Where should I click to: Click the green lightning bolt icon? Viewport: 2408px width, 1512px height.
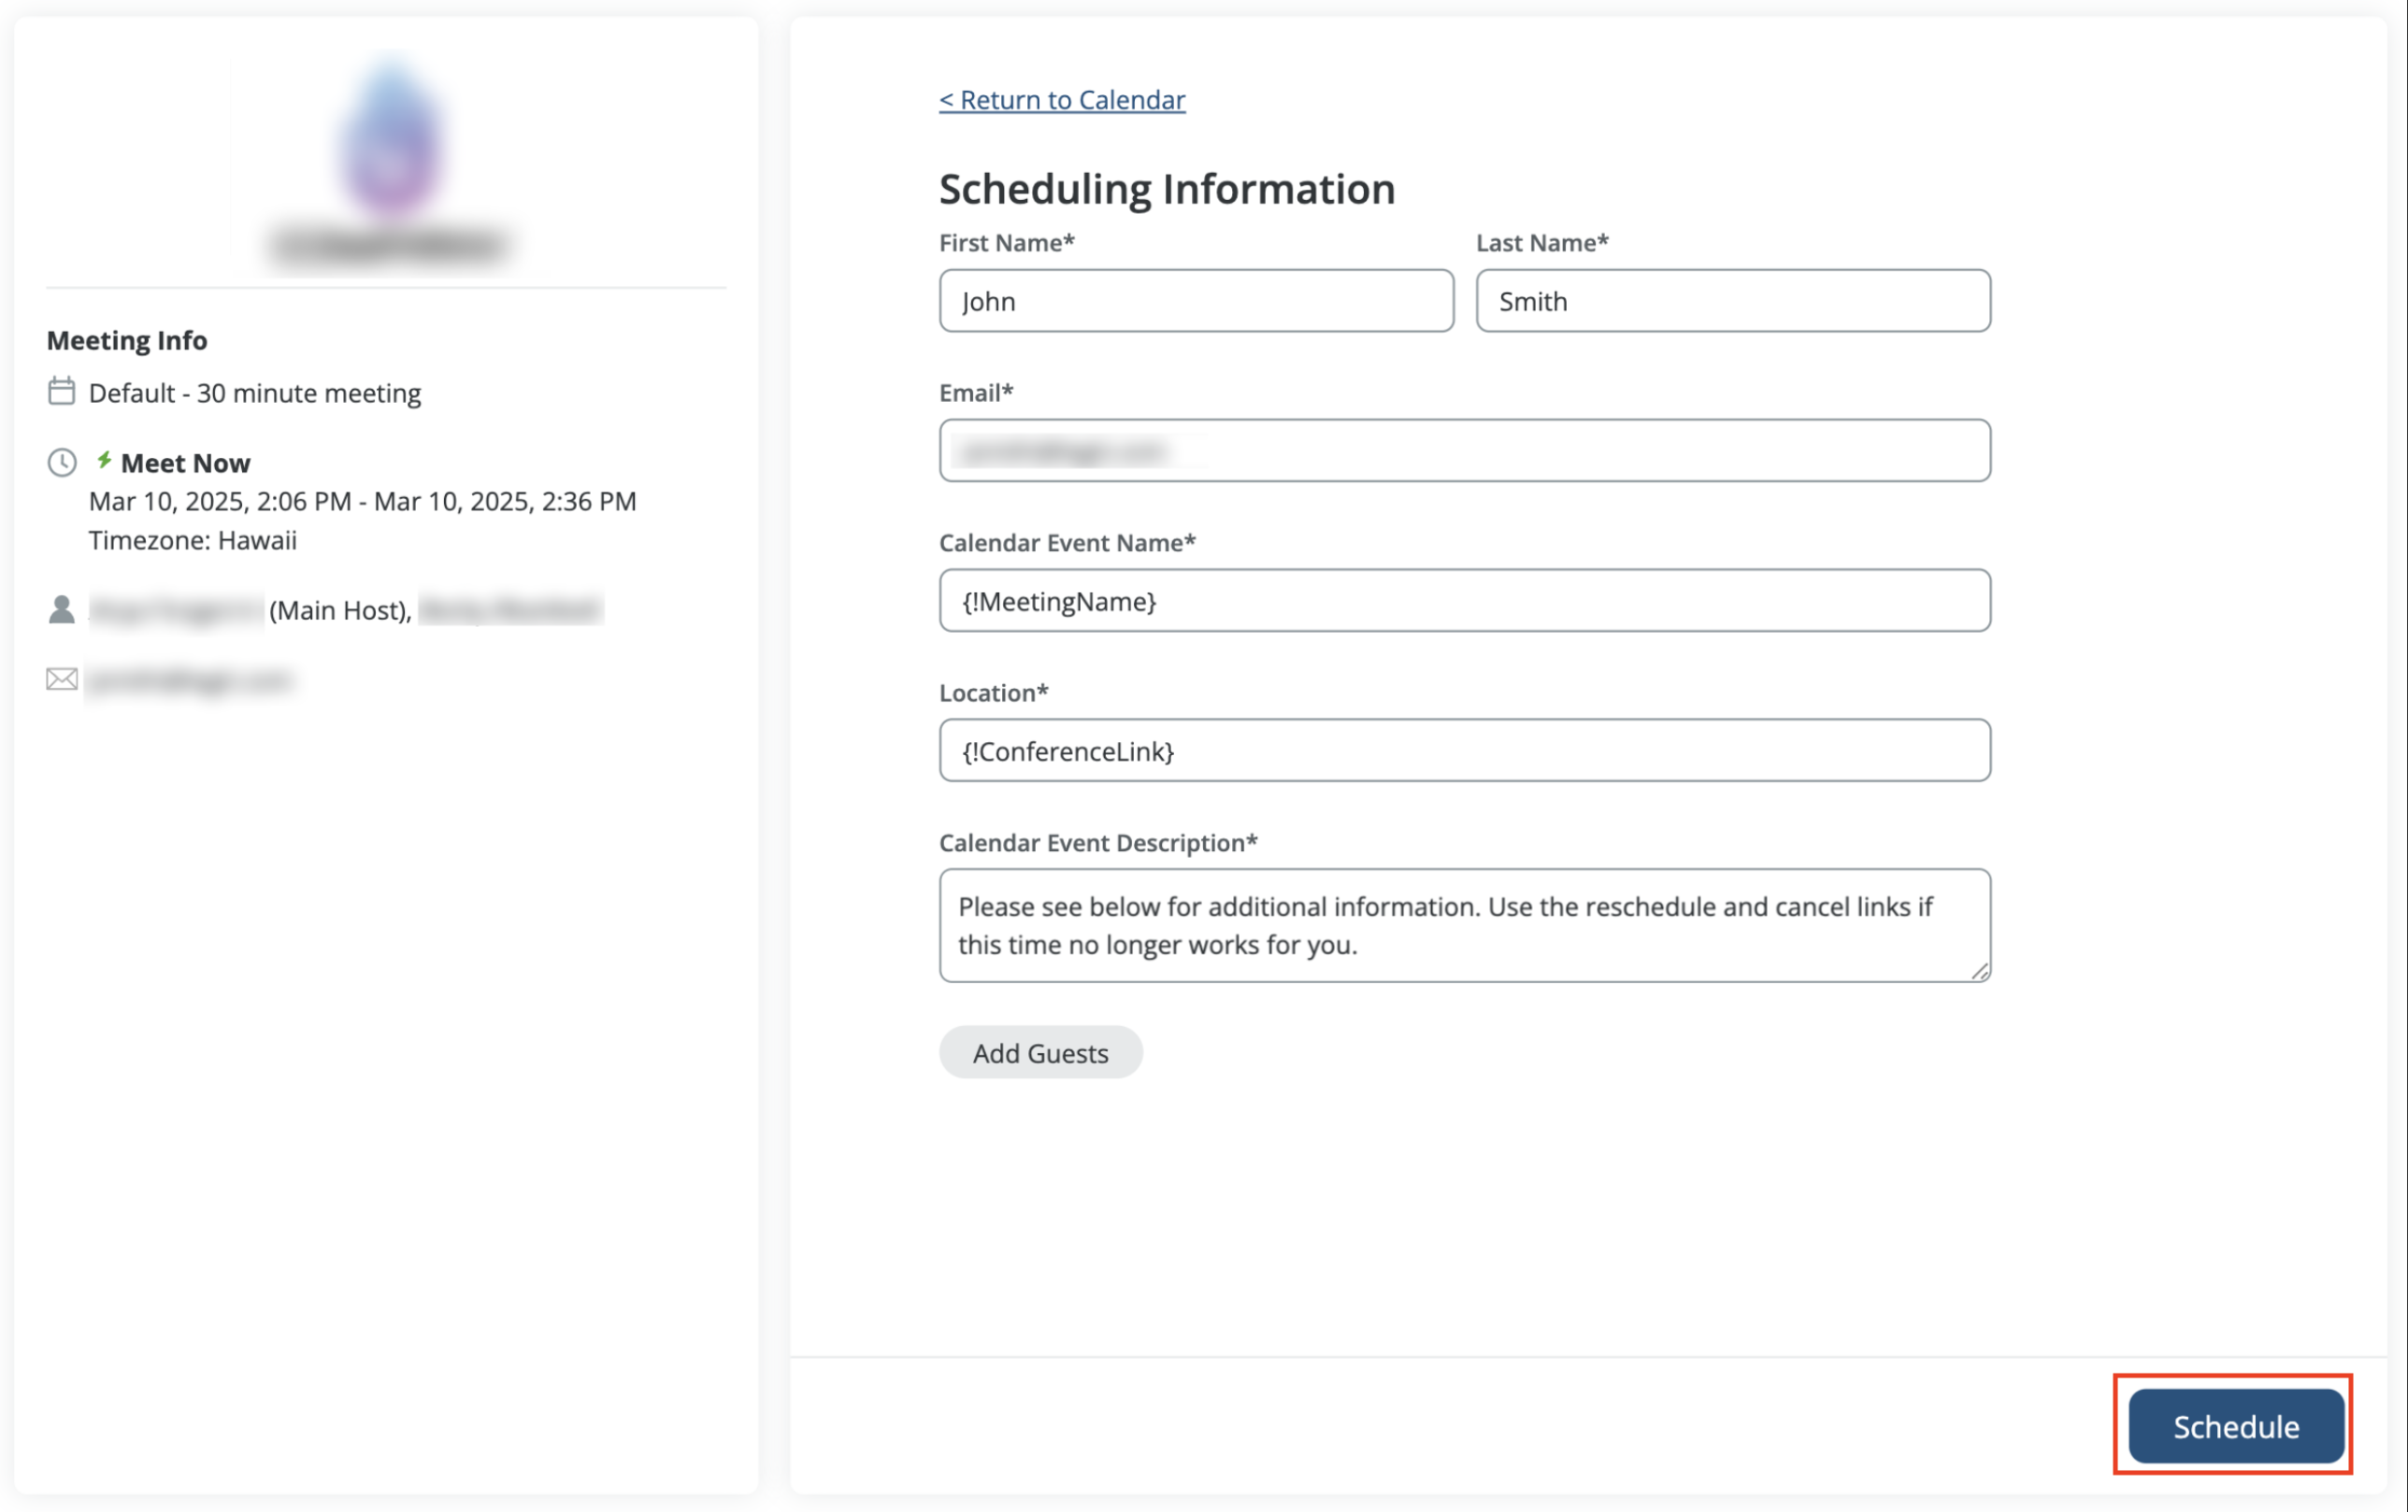[x=103, y=460]
